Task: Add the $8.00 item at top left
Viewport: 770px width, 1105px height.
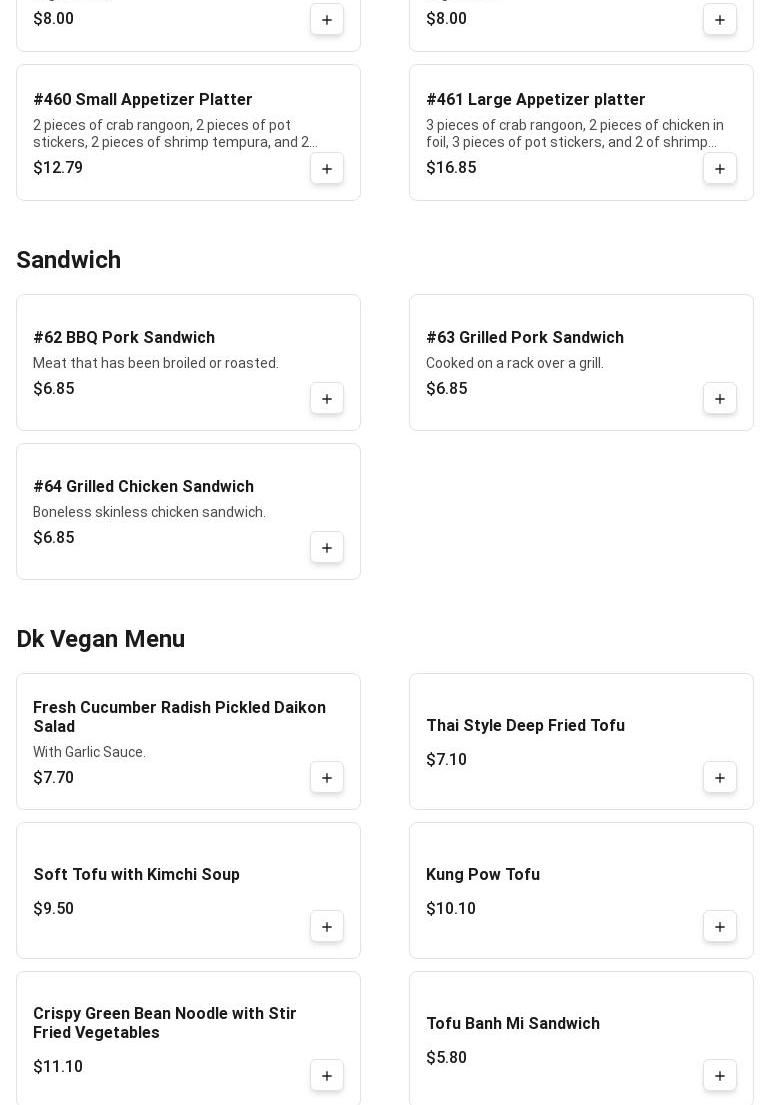Action: click(327, 20)
